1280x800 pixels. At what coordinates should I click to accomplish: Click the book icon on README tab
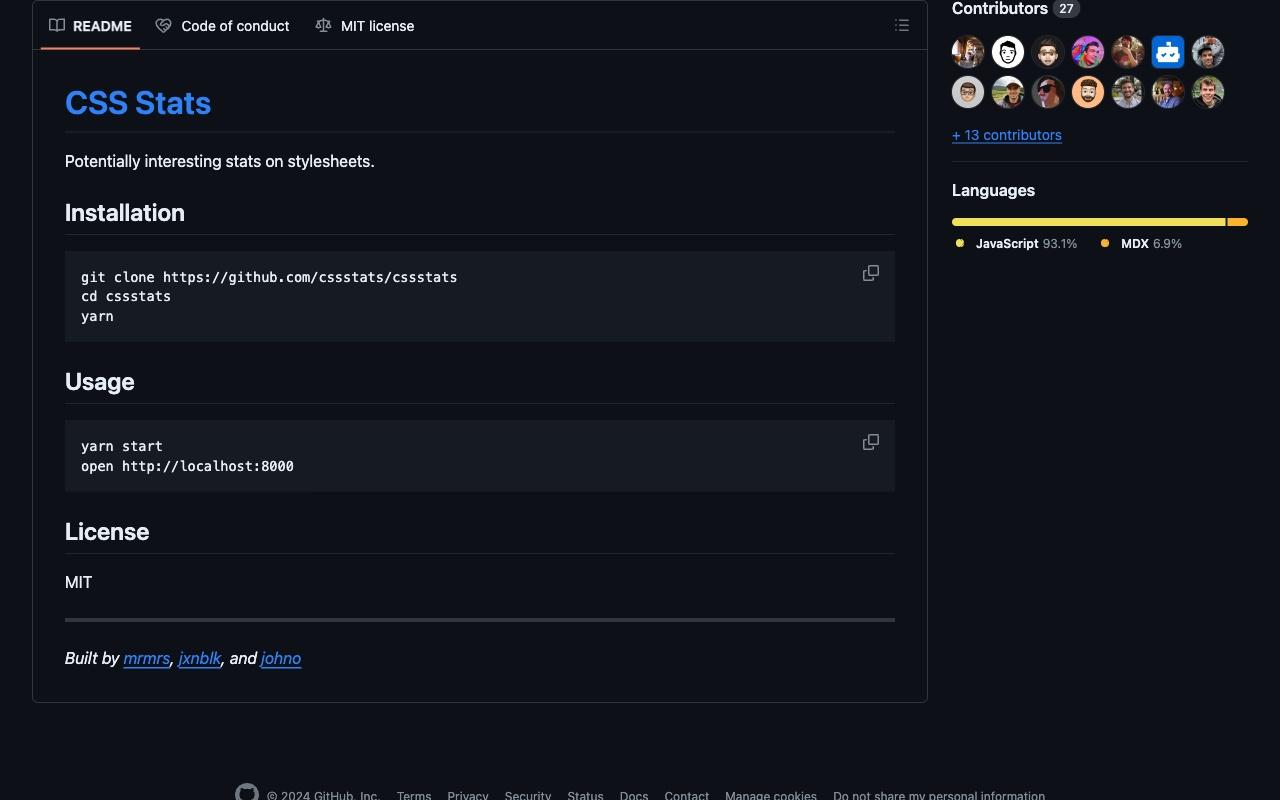point(57,25)
